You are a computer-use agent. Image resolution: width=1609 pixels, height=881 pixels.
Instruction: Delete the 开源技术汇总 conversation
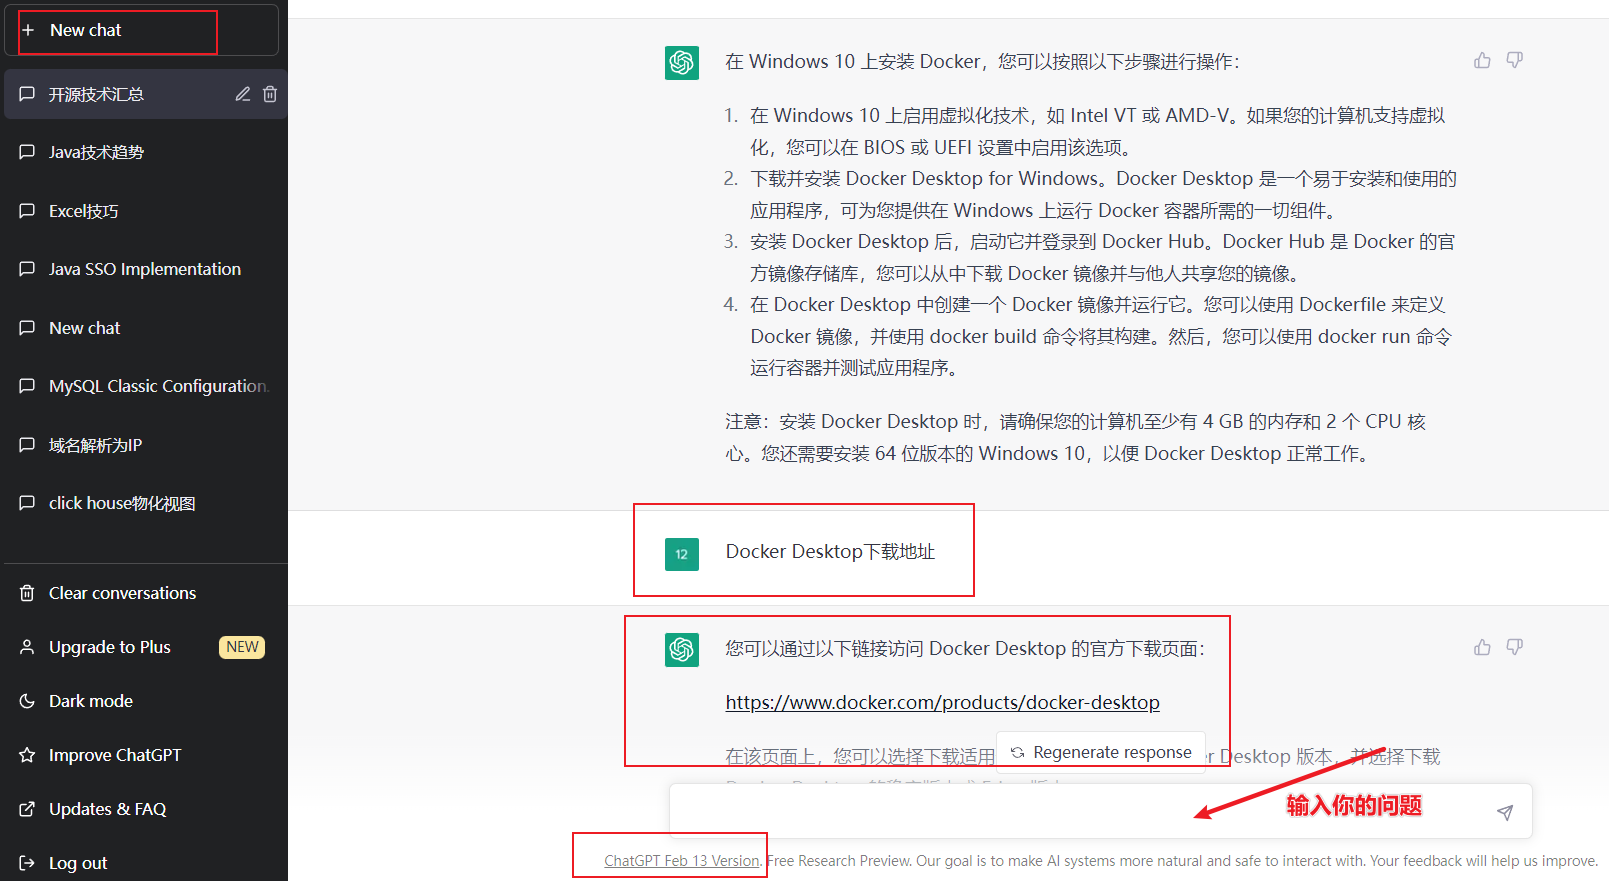coord(270,94)
